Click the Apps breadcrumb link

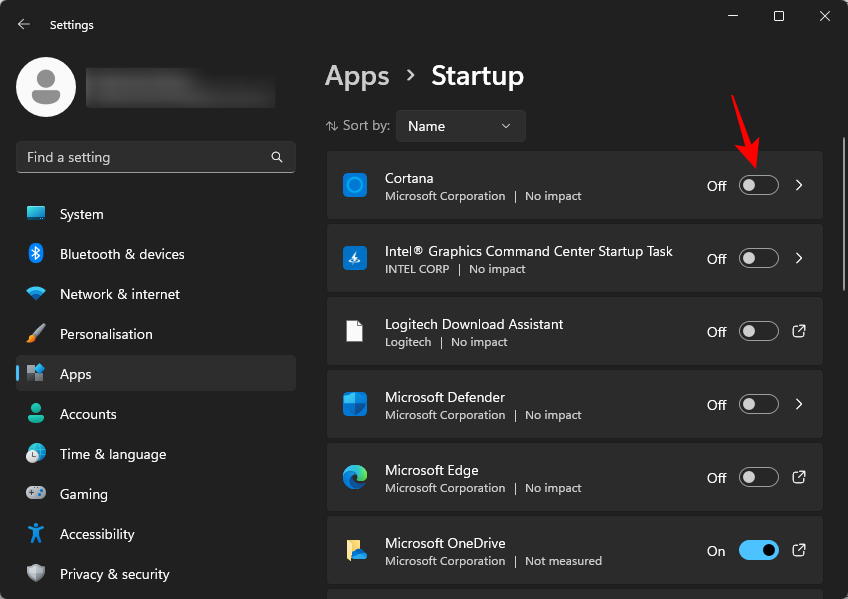click(357, 76)
